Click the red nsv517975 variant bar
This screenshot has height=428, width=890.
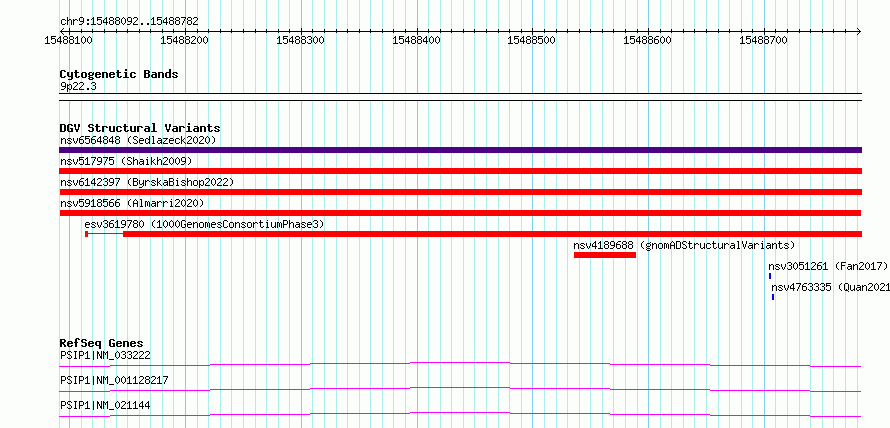[460, 171]
